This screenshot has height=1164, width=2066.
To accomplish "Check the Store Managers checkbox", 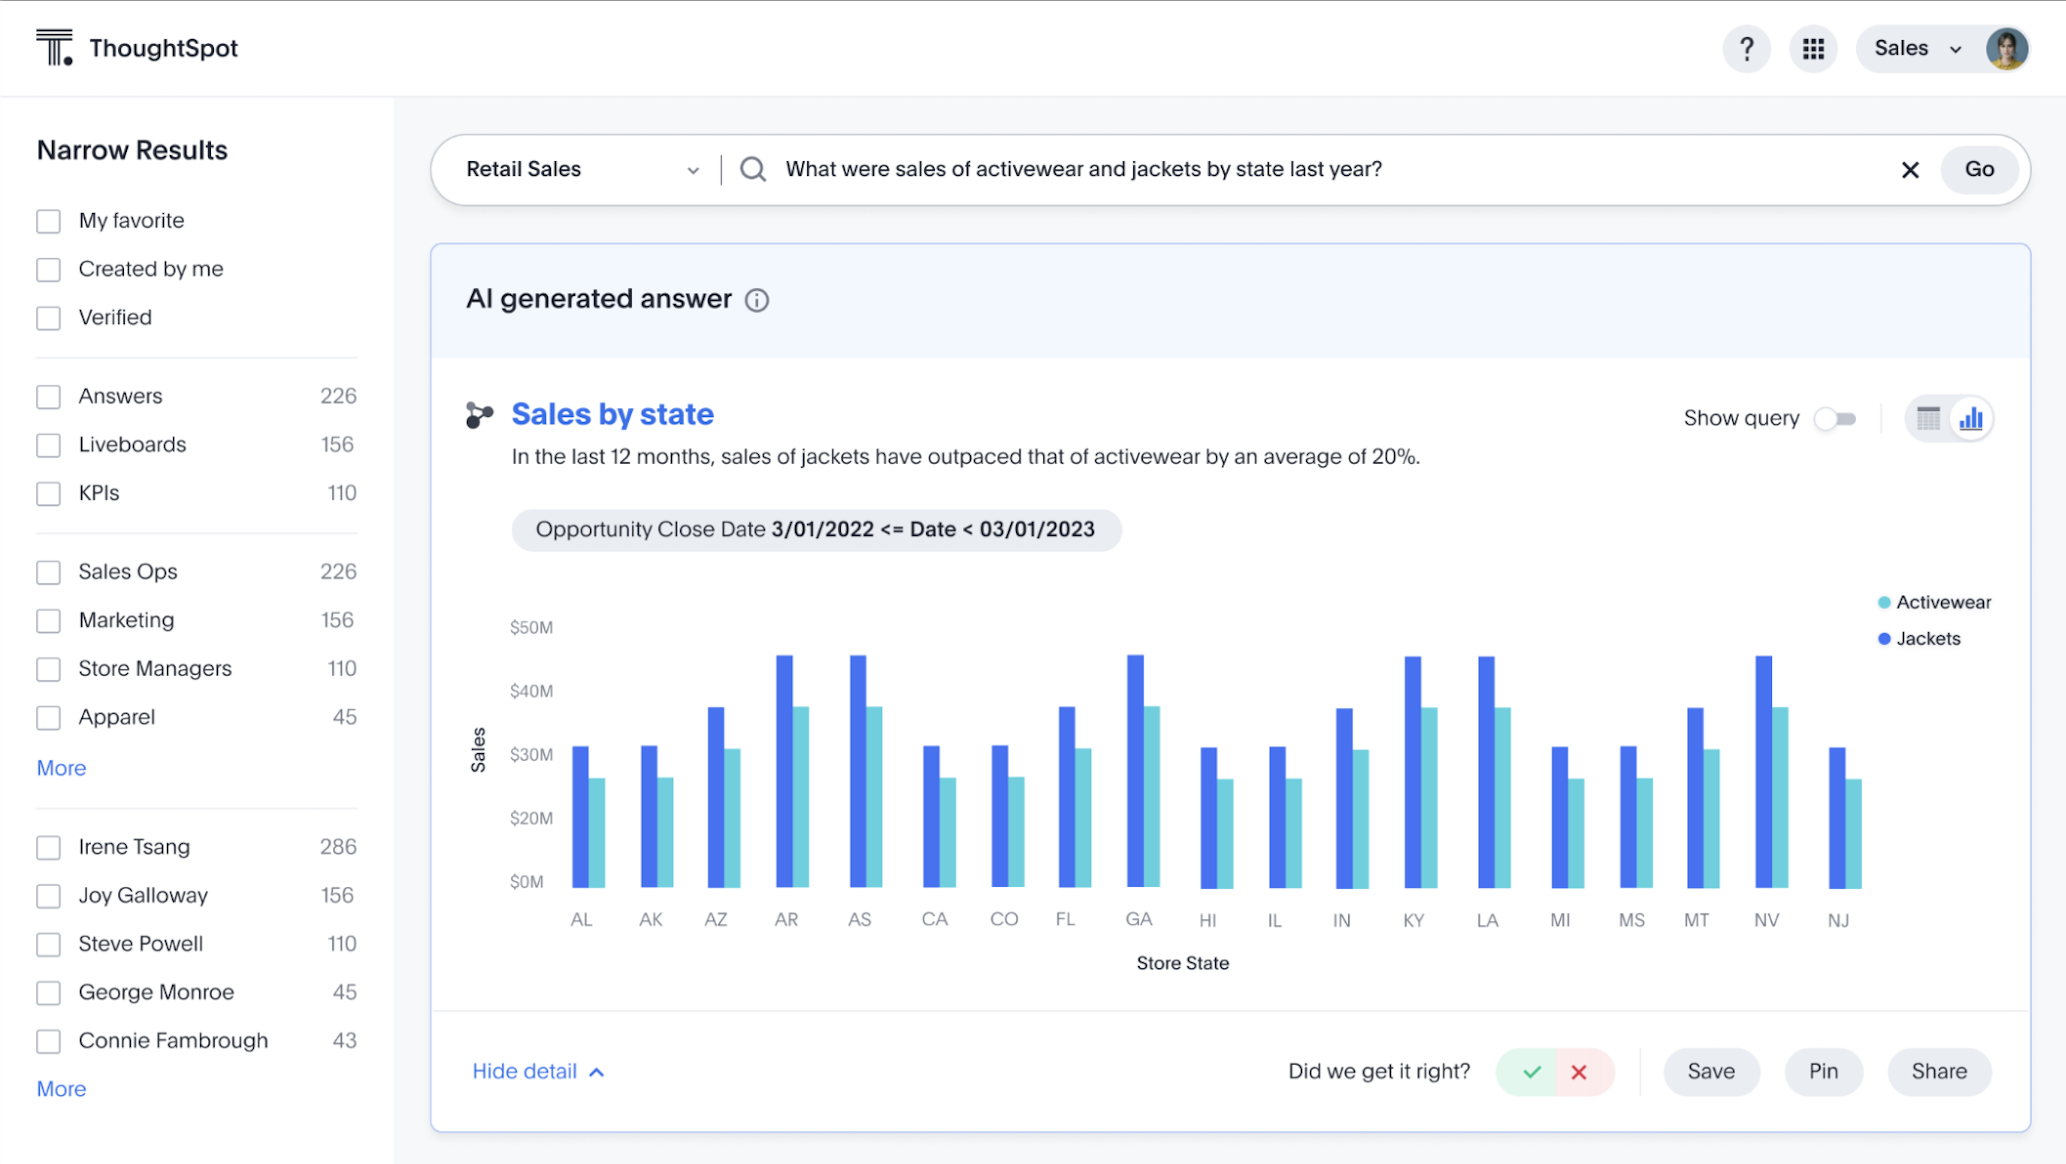I will point(48,669).
